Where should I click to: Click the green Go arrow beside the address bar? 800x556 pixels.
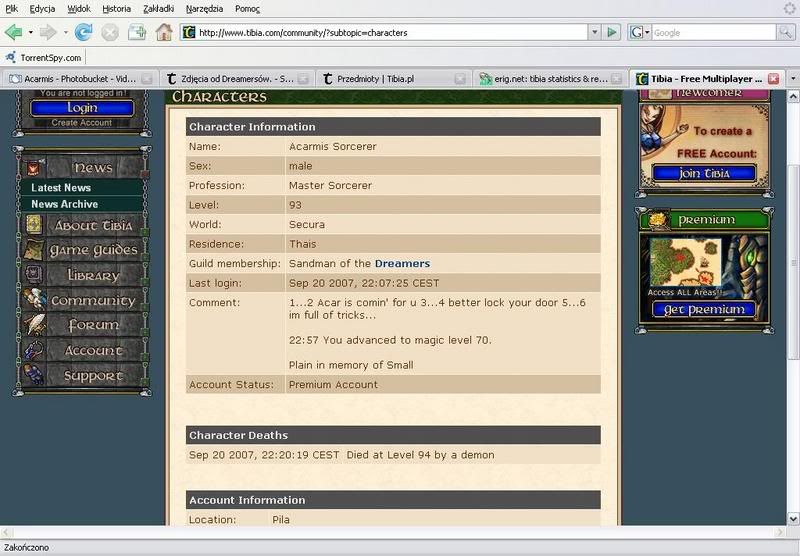click(x=612, y=33)
